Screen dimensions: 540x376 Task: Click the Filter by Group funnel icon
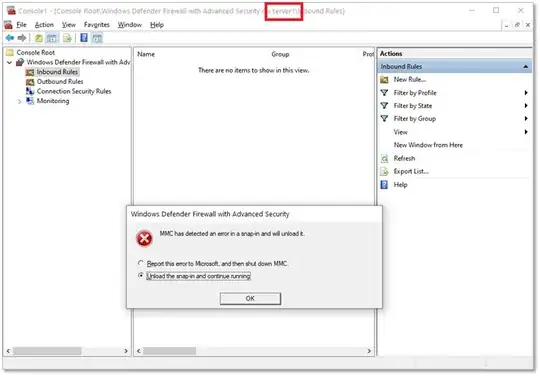click(x=384, y=118)
